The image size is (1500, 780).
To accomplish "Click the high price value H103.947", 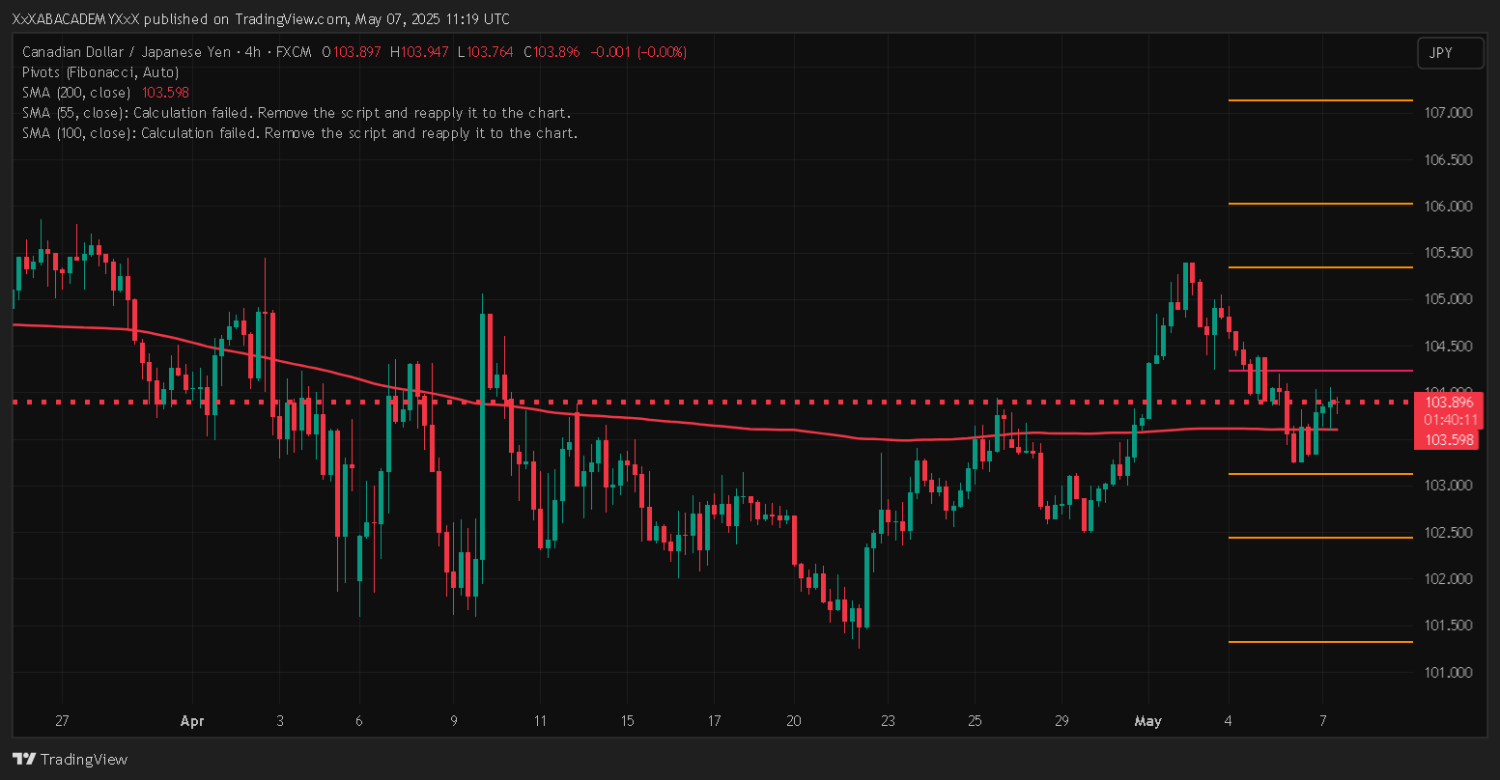I will [421, 52].
